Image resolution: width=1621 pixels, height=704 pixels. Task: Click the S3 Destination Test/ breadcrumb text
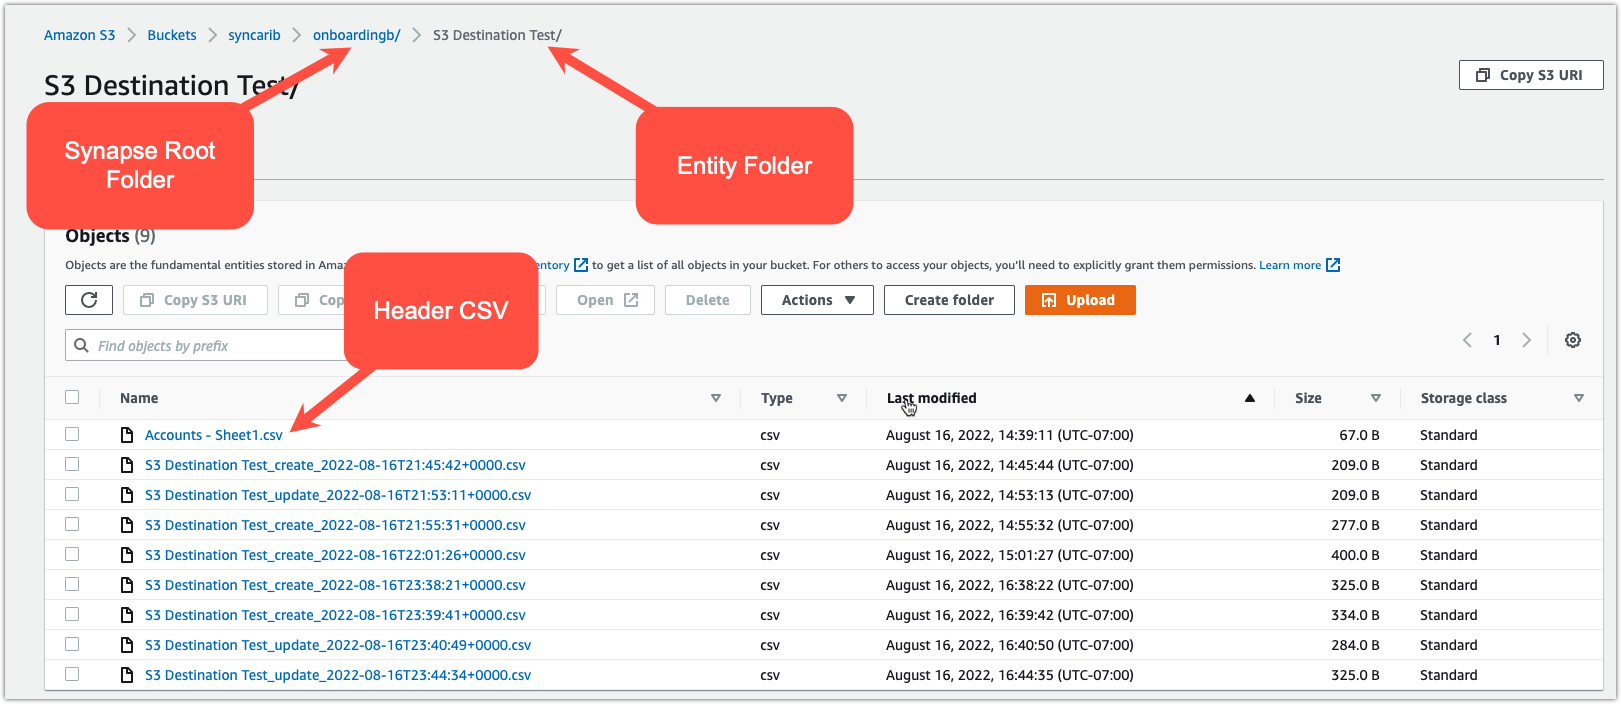pos(497,35)
